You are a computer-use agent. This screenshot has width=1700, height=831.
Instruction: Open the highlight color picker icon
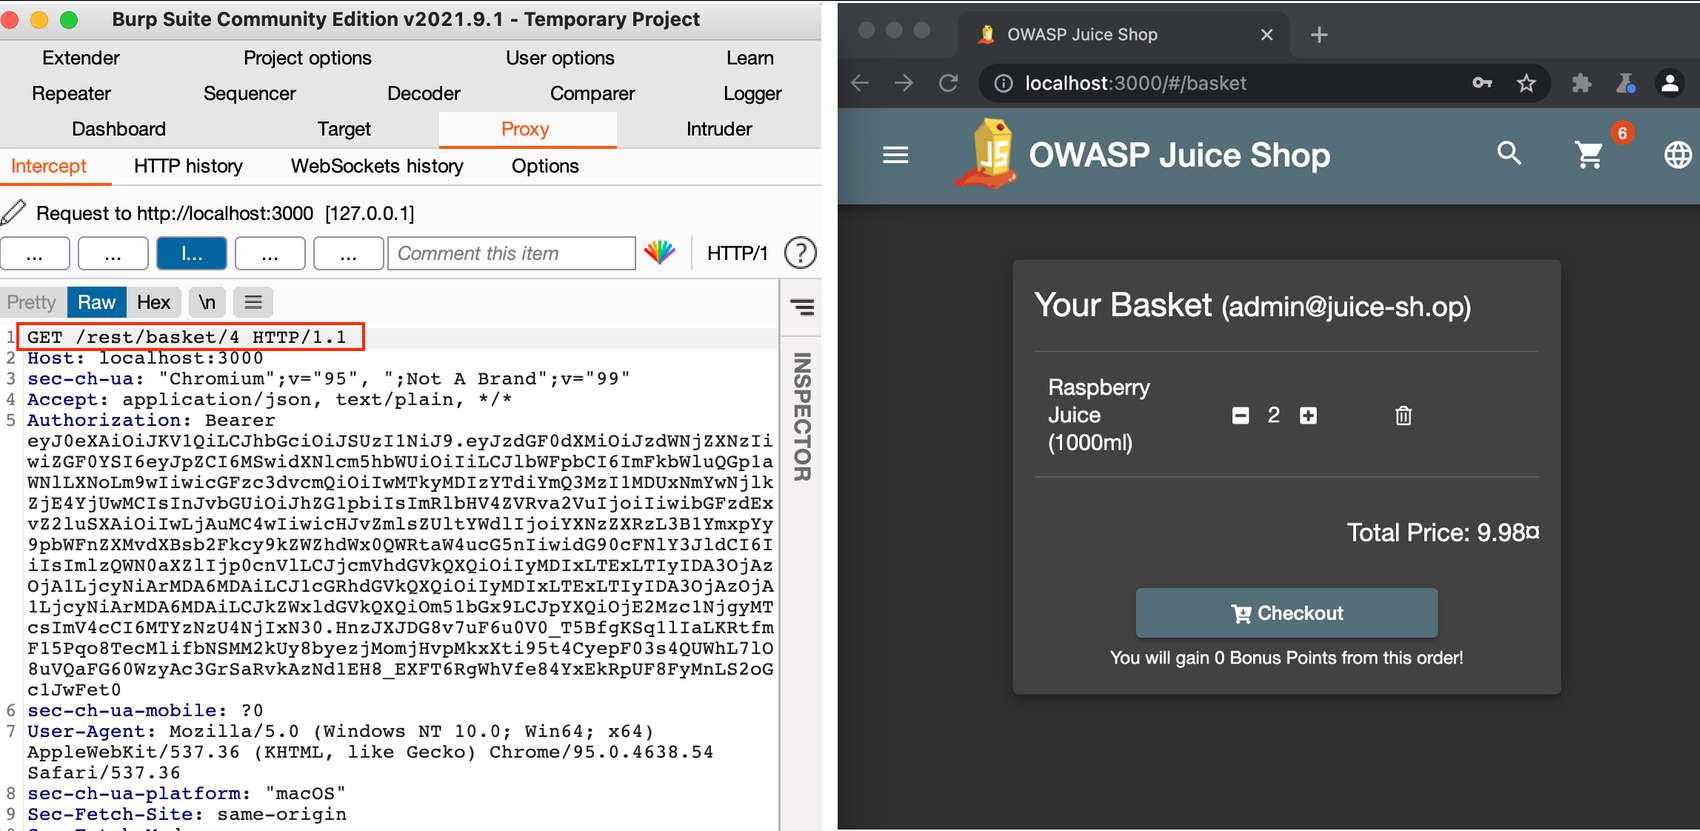click(660, 253)
